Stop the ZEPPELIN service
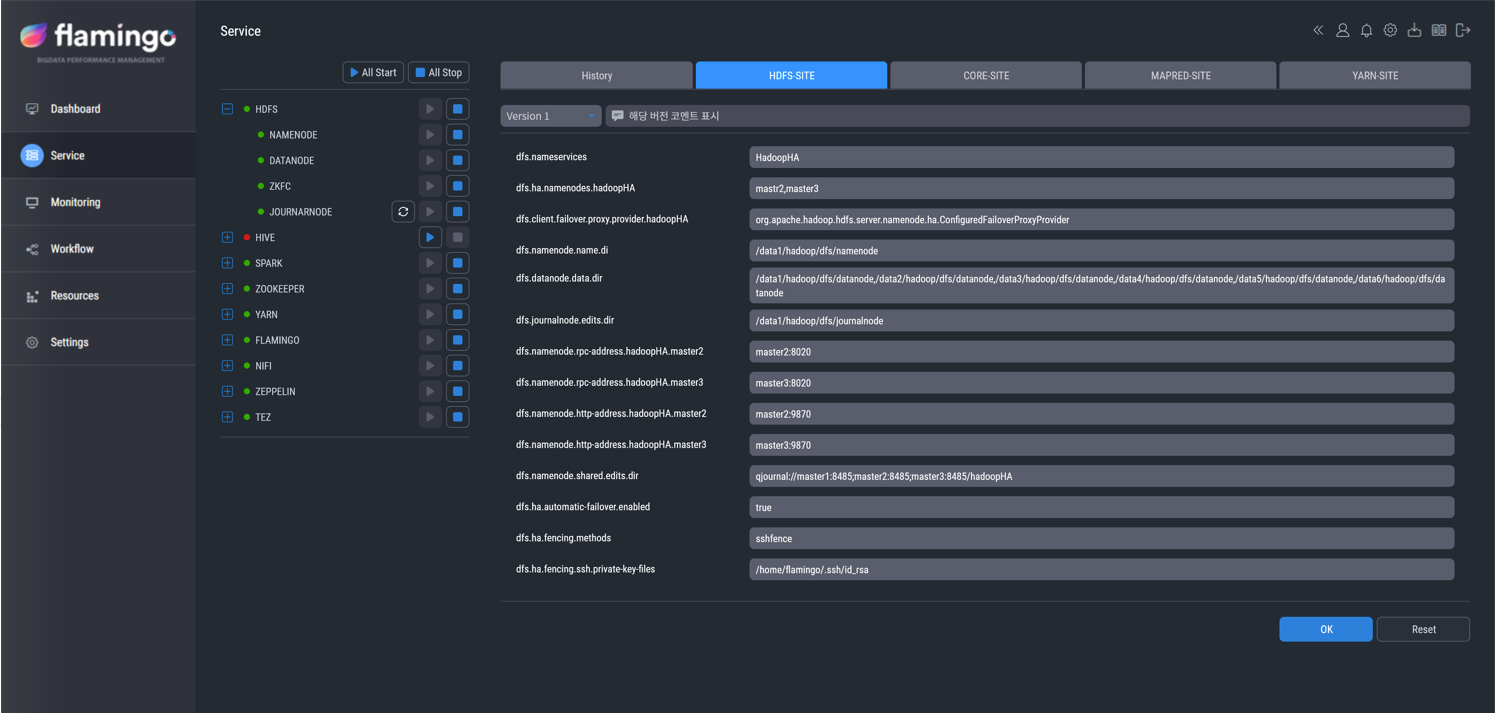Image resolution: width=1496 pixels, height=713 pixels. pyautogui.click(x=457, y=391)
